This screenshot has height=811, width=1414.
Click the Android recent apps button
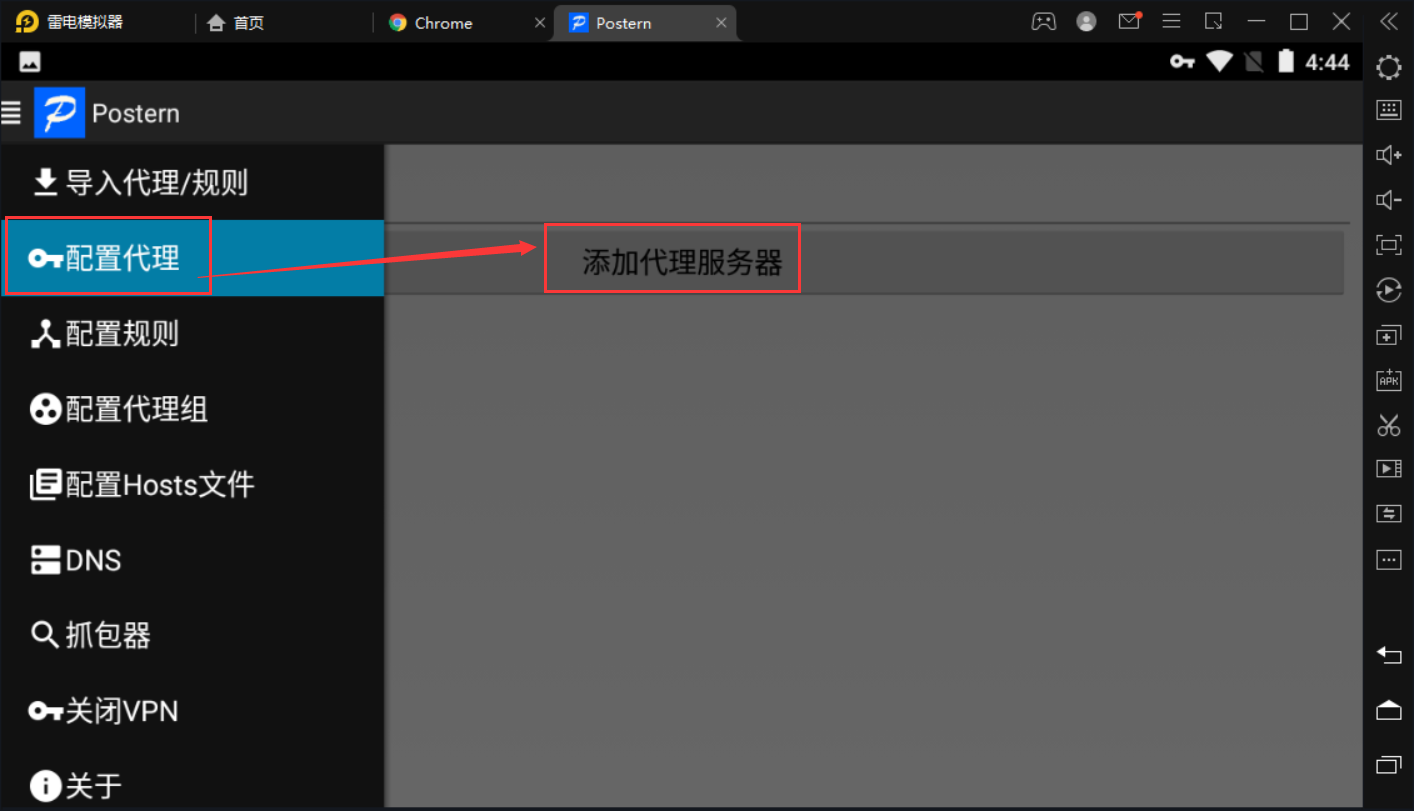[x=1389, y=765]
